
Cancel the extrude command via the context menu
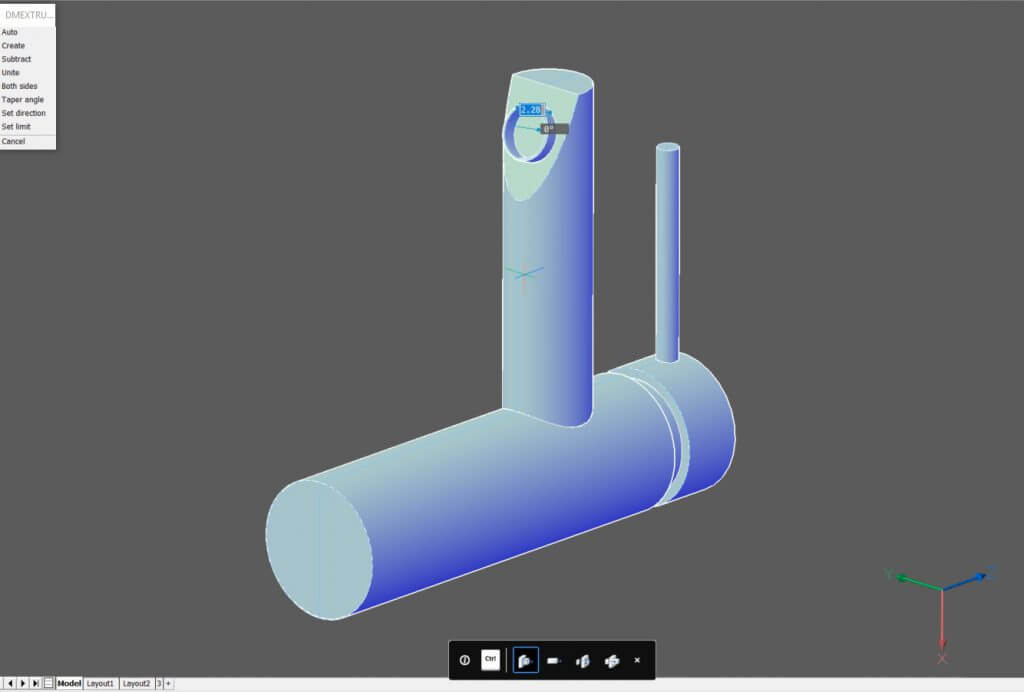pyautogui.click(x=12, y=141)
